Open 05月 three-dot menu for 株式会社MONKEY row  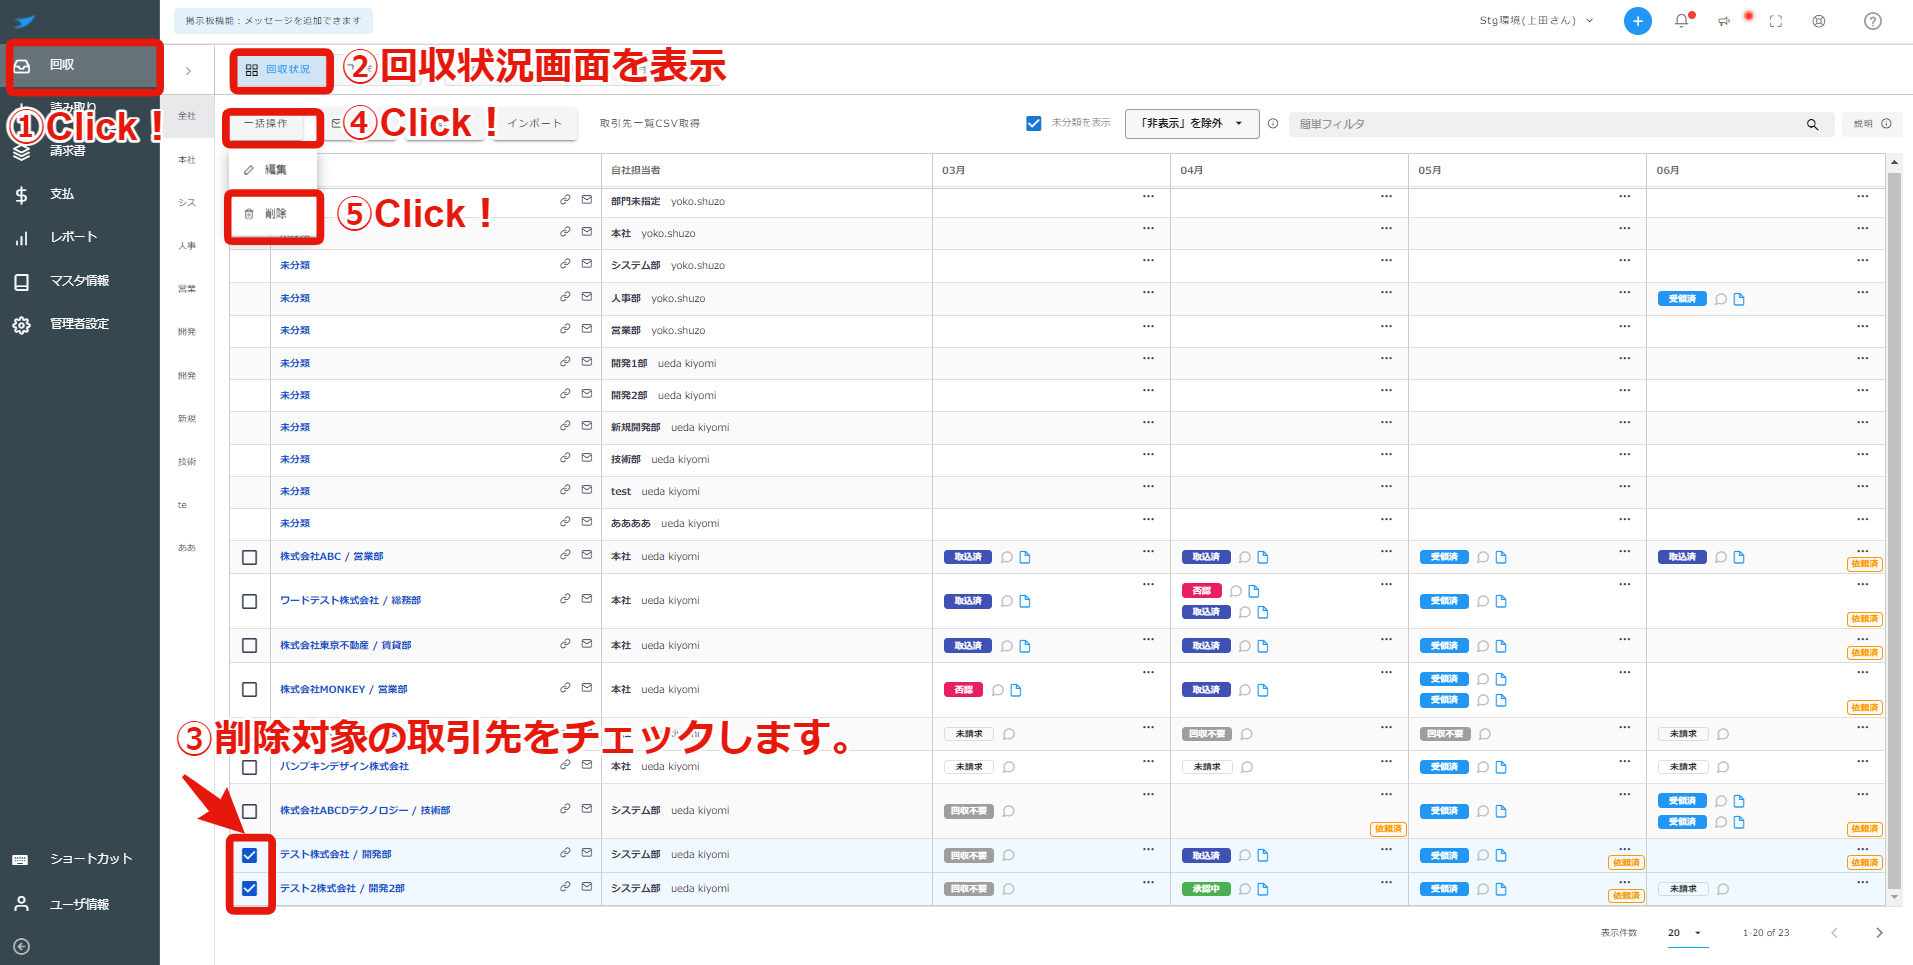(x=1624, y=672)
